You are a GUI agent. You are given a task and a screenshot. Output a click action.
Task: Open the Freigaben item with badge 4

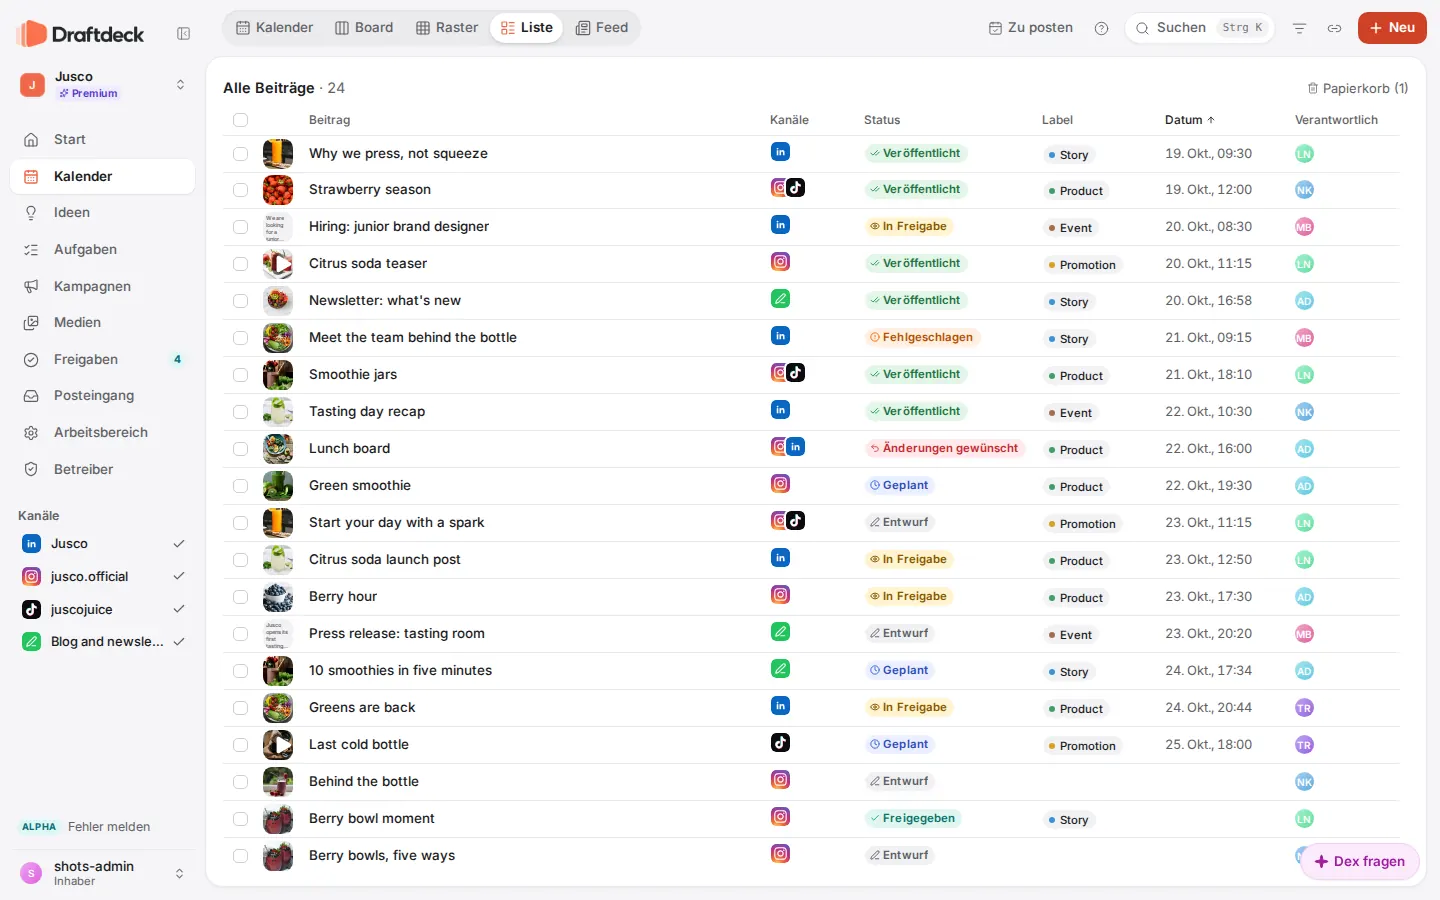[x=102, y=360]
